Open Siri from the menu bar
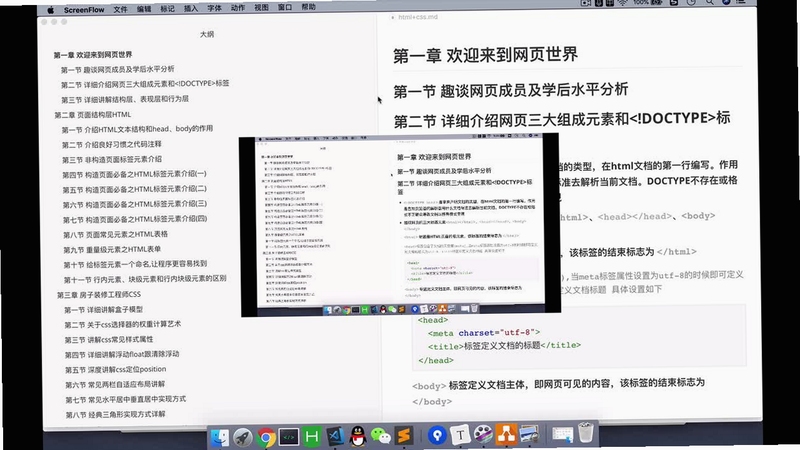Viewport: 800px width, 450px height. click(x=726, y=2)
